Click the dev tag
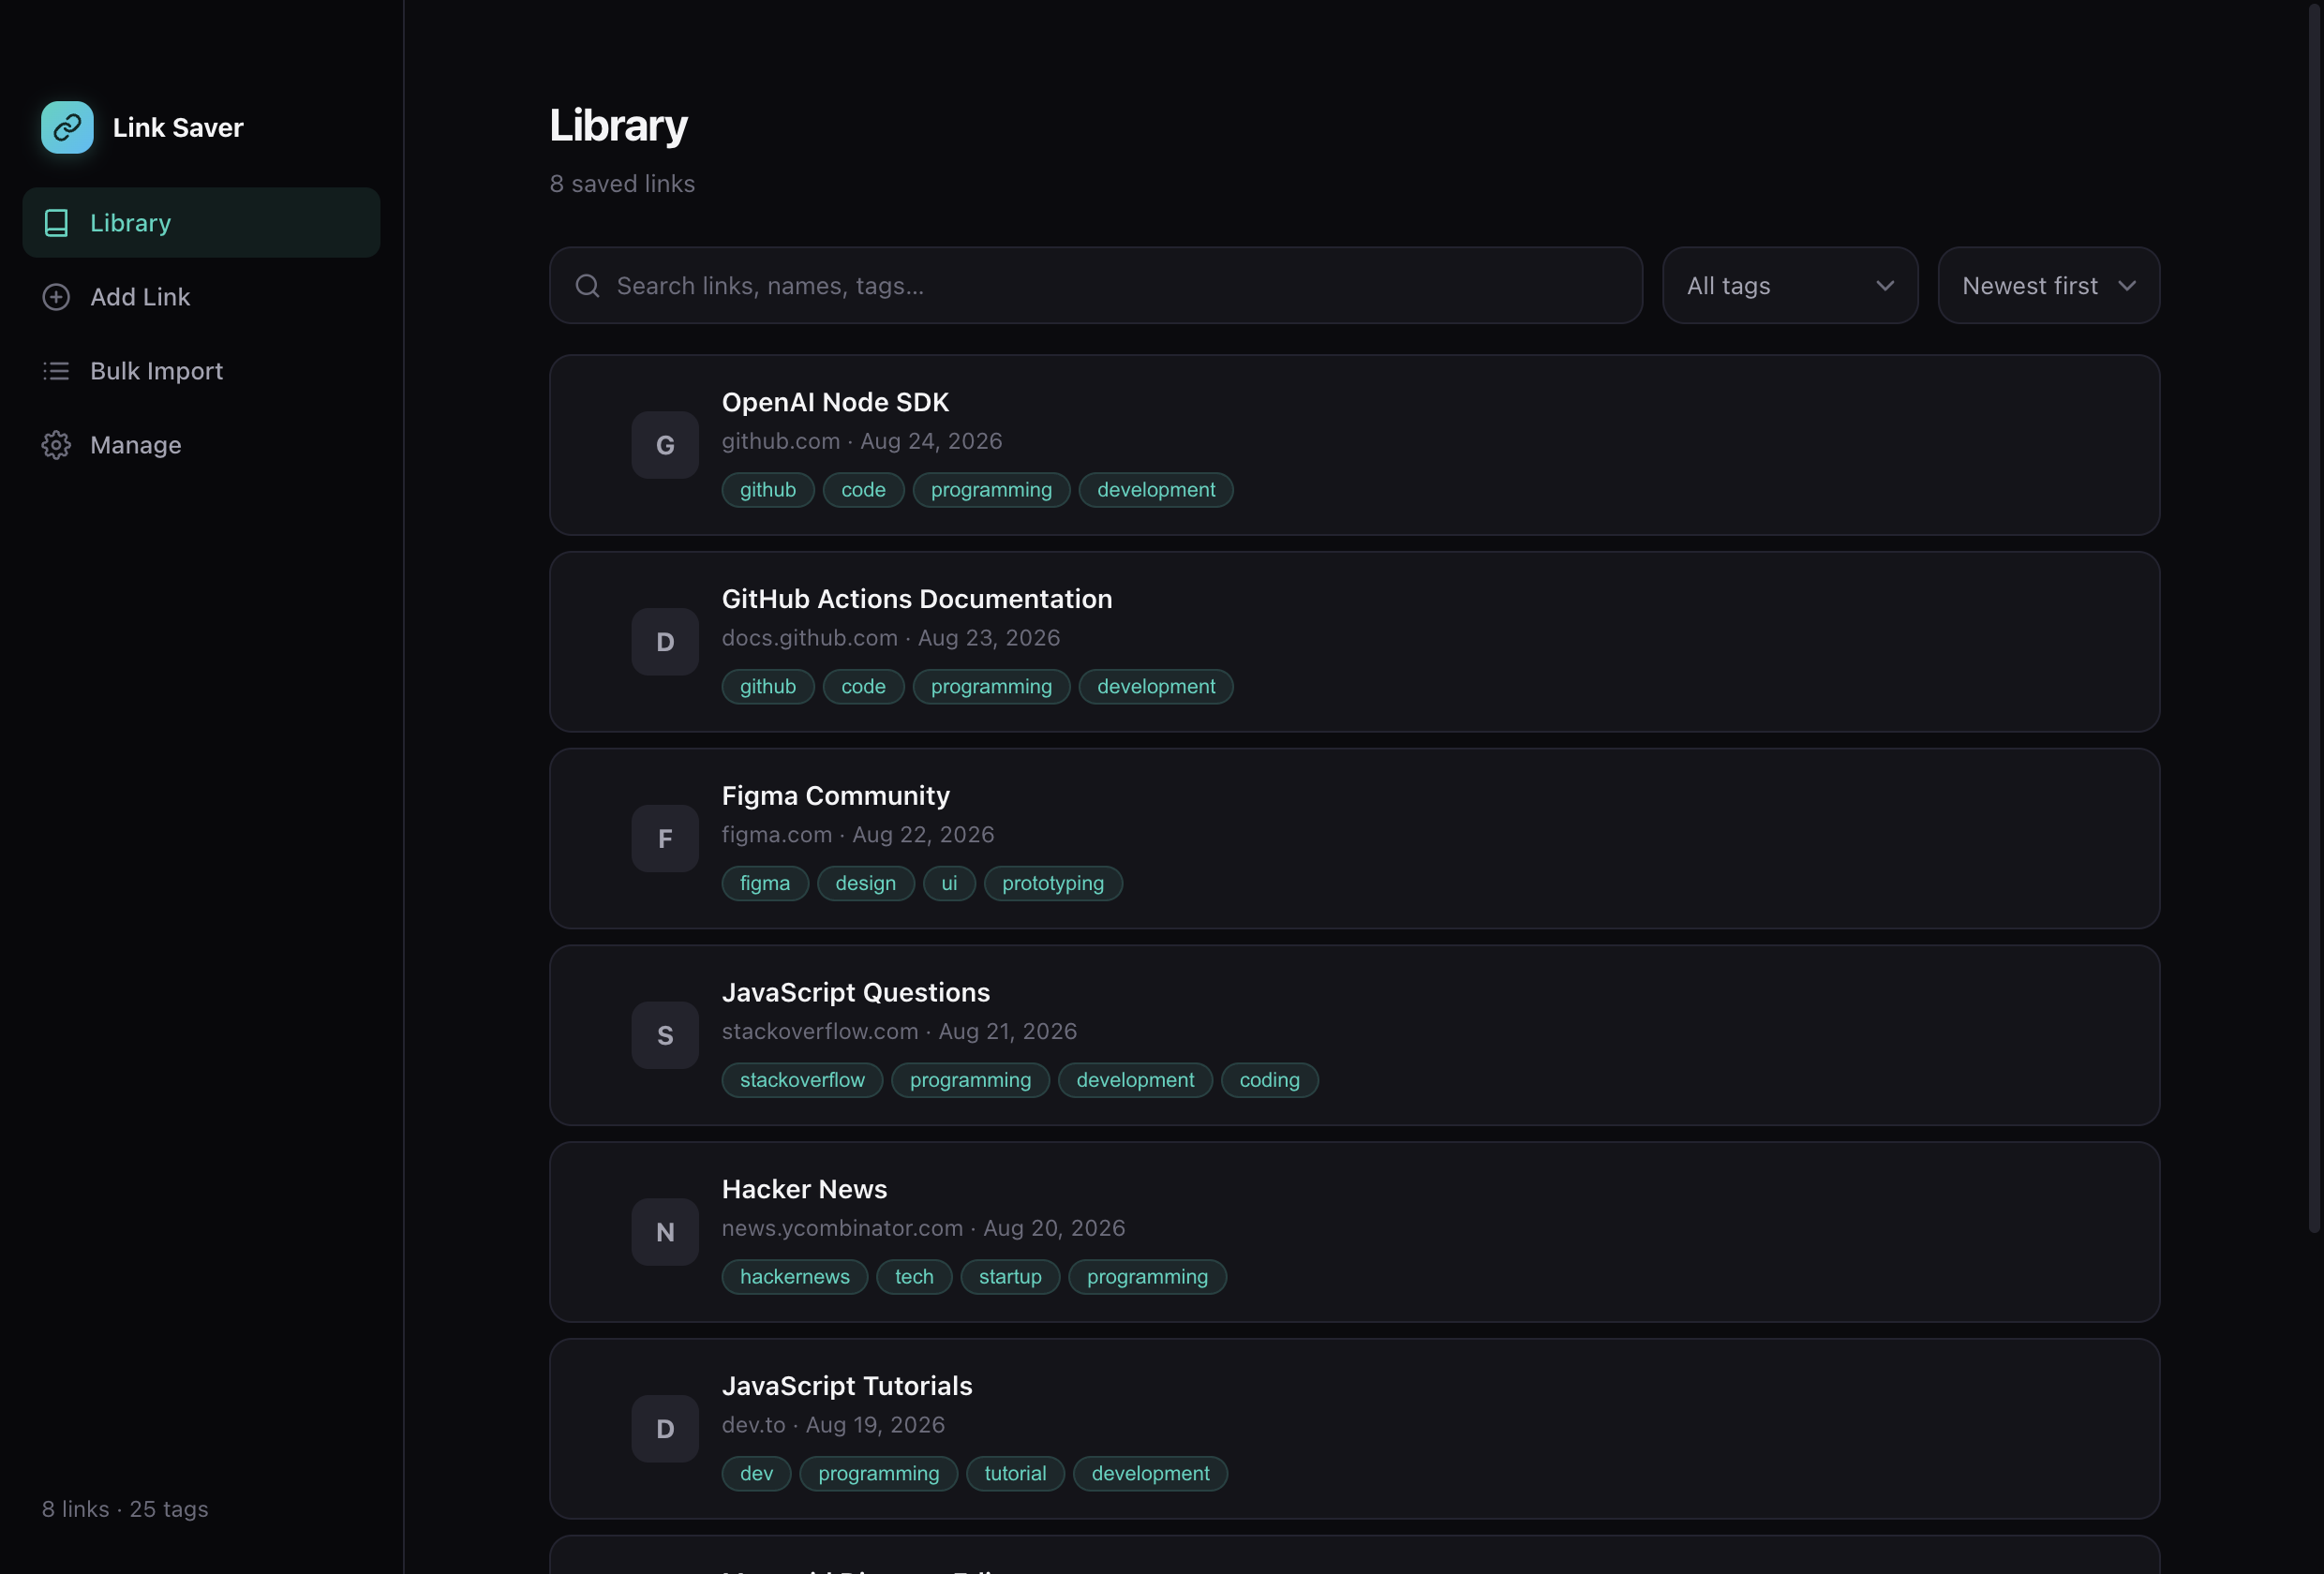Image resolution: width=2324 pixels, height=1574 pixels. coord(756,1474)
